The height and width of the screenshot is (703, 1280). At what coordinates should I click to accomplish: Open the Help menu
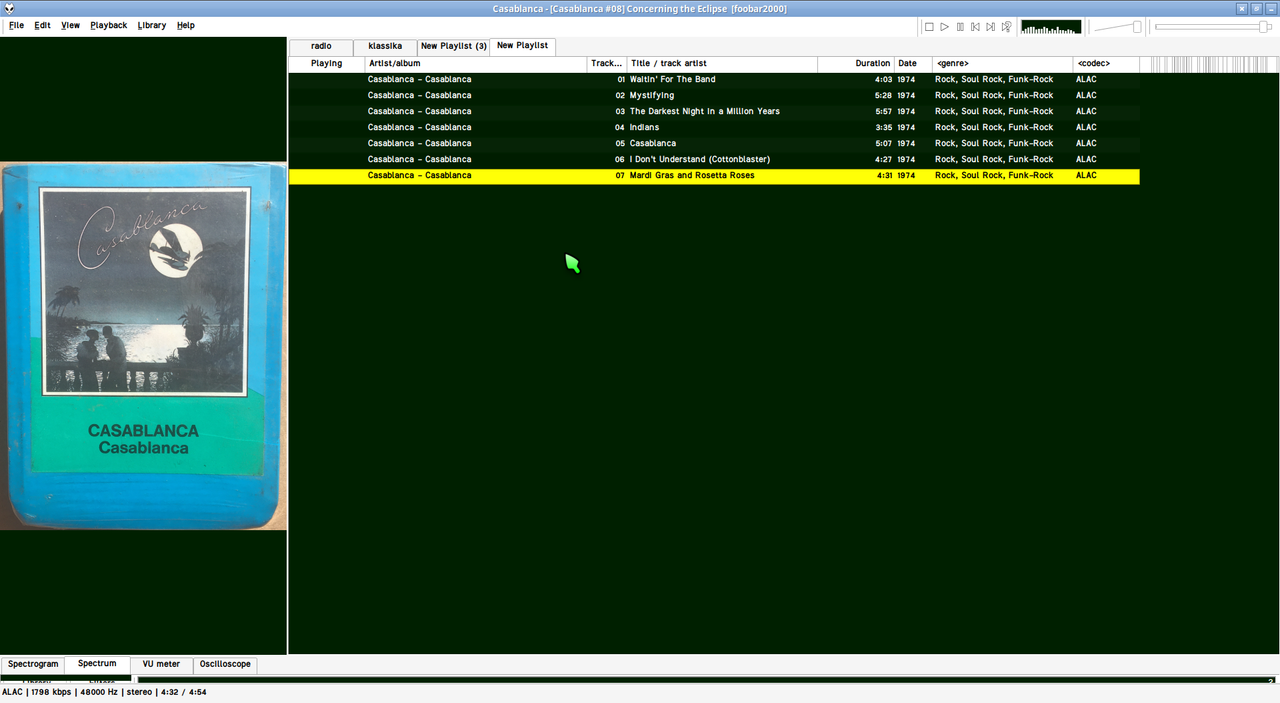click(x=186, y=25)
